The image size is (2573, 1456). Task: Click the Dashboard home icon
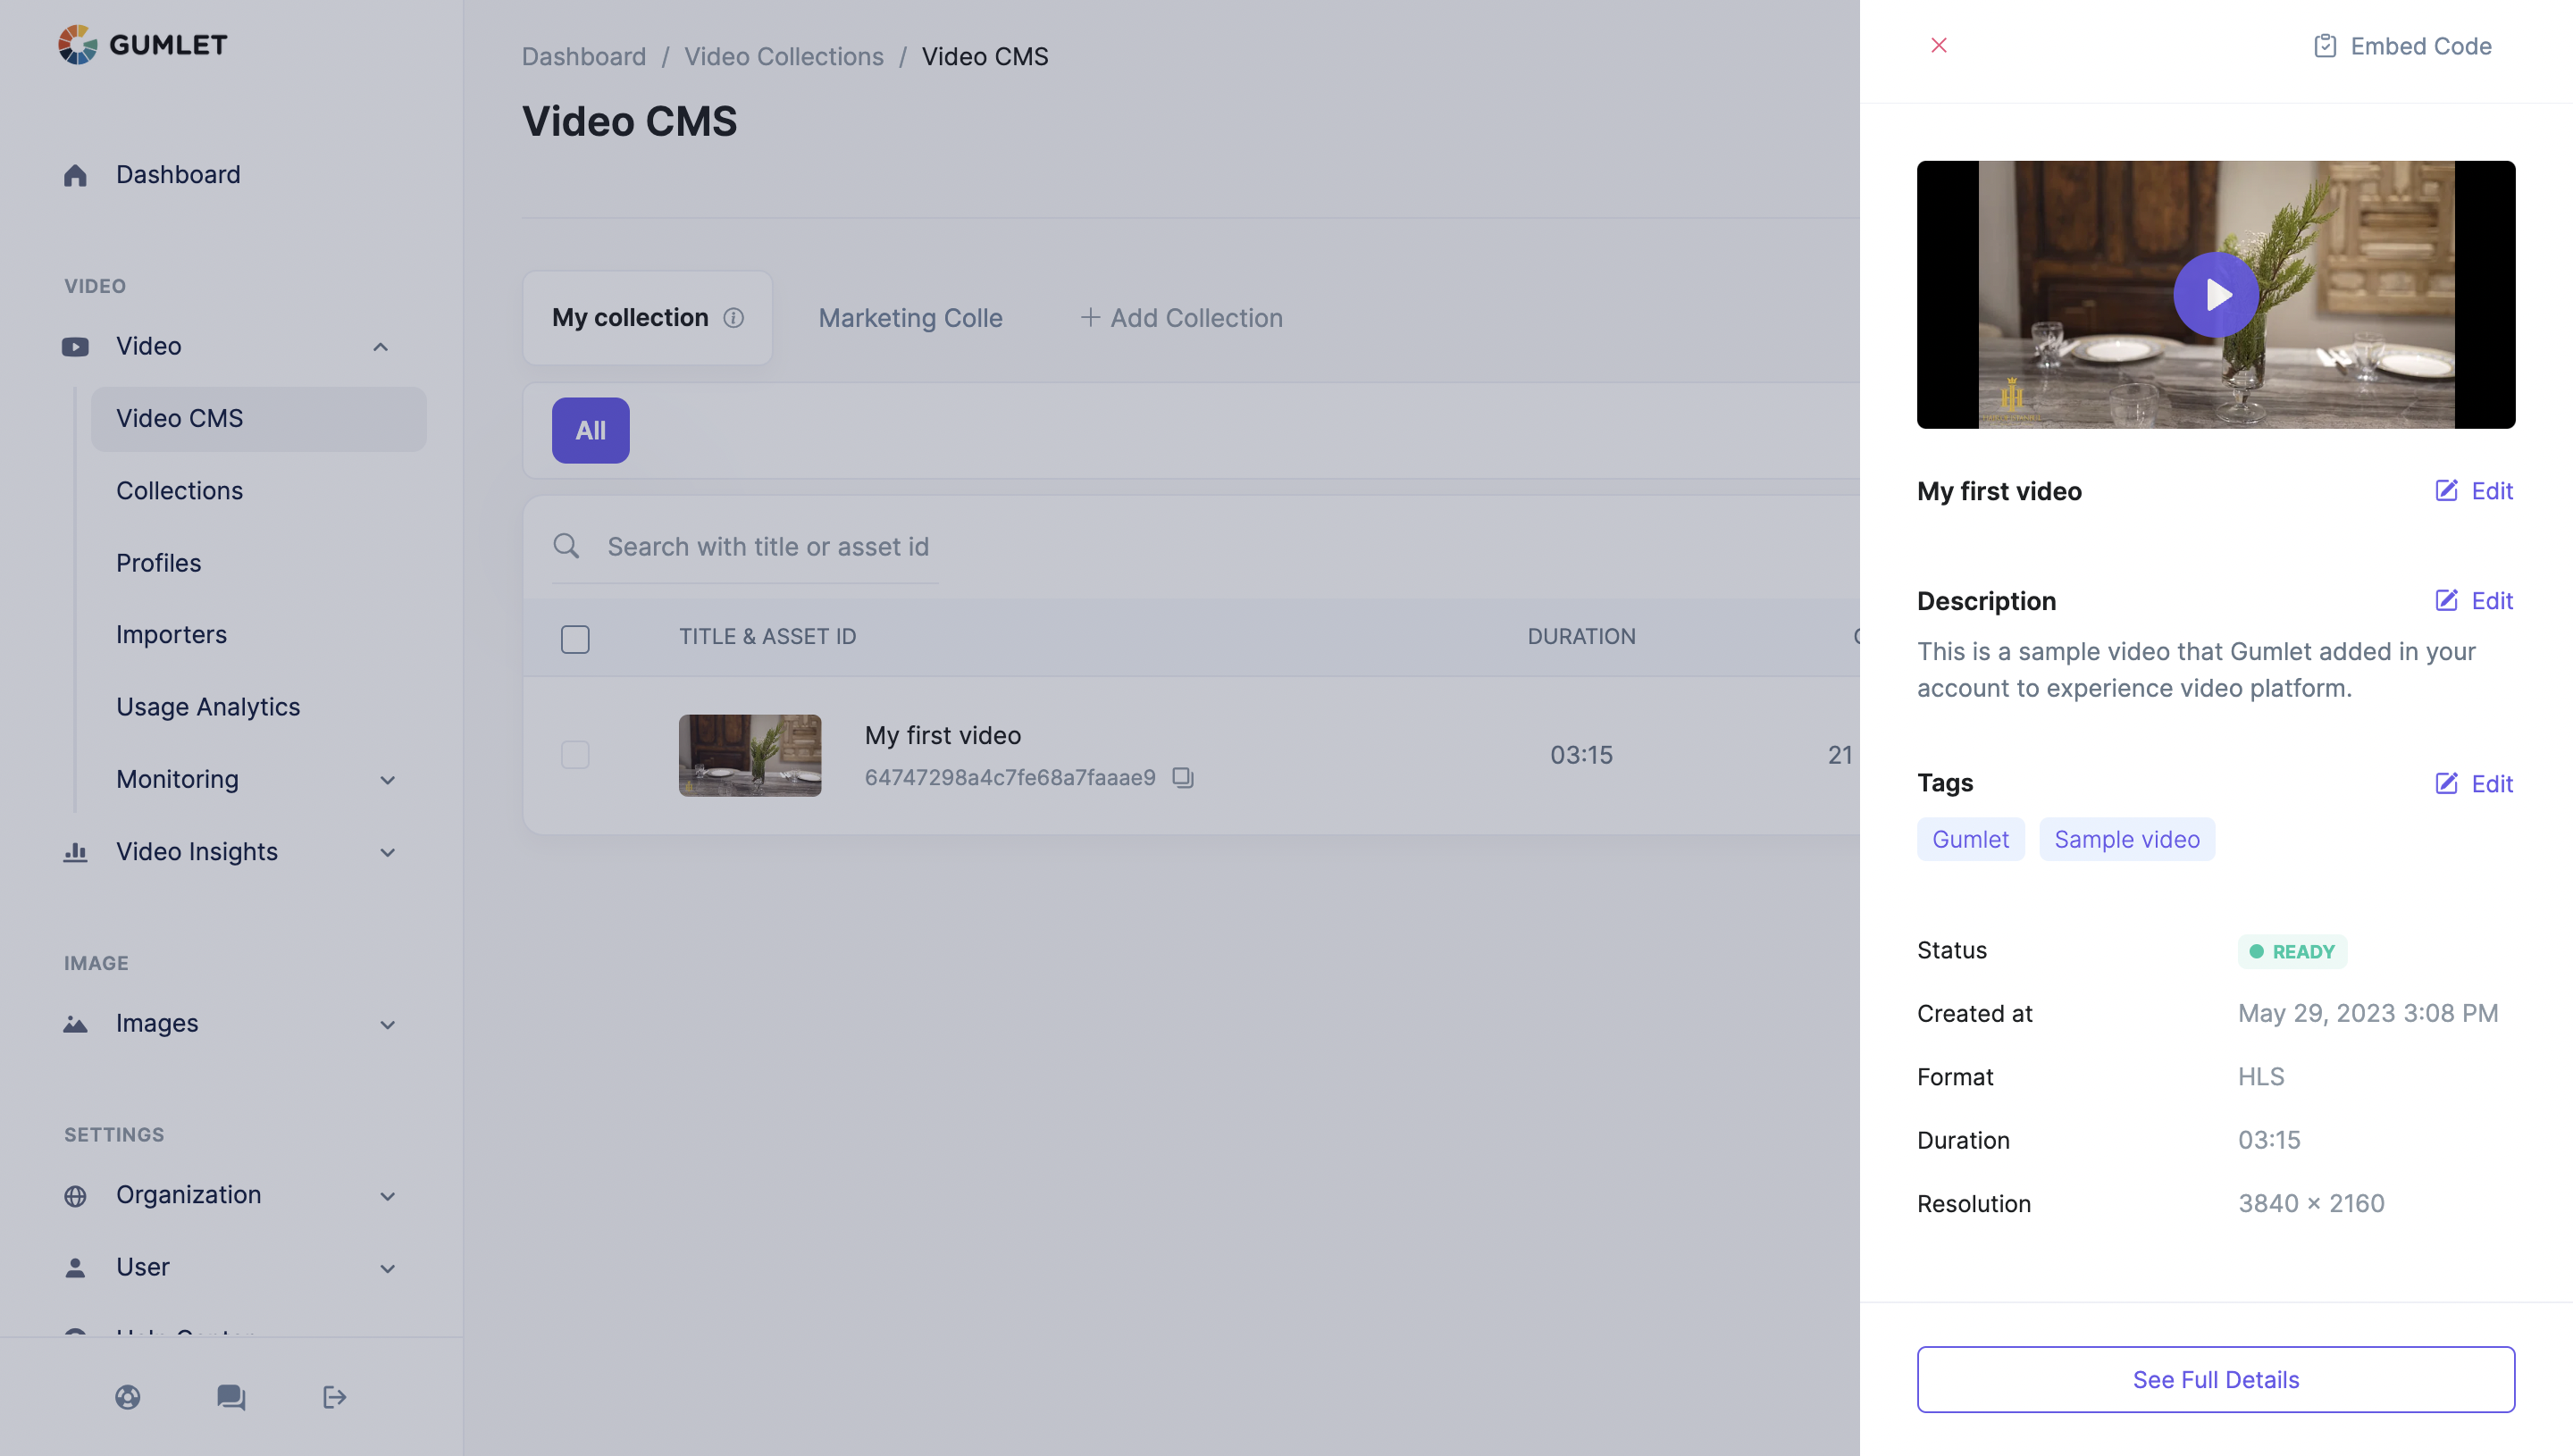(75, 175)
